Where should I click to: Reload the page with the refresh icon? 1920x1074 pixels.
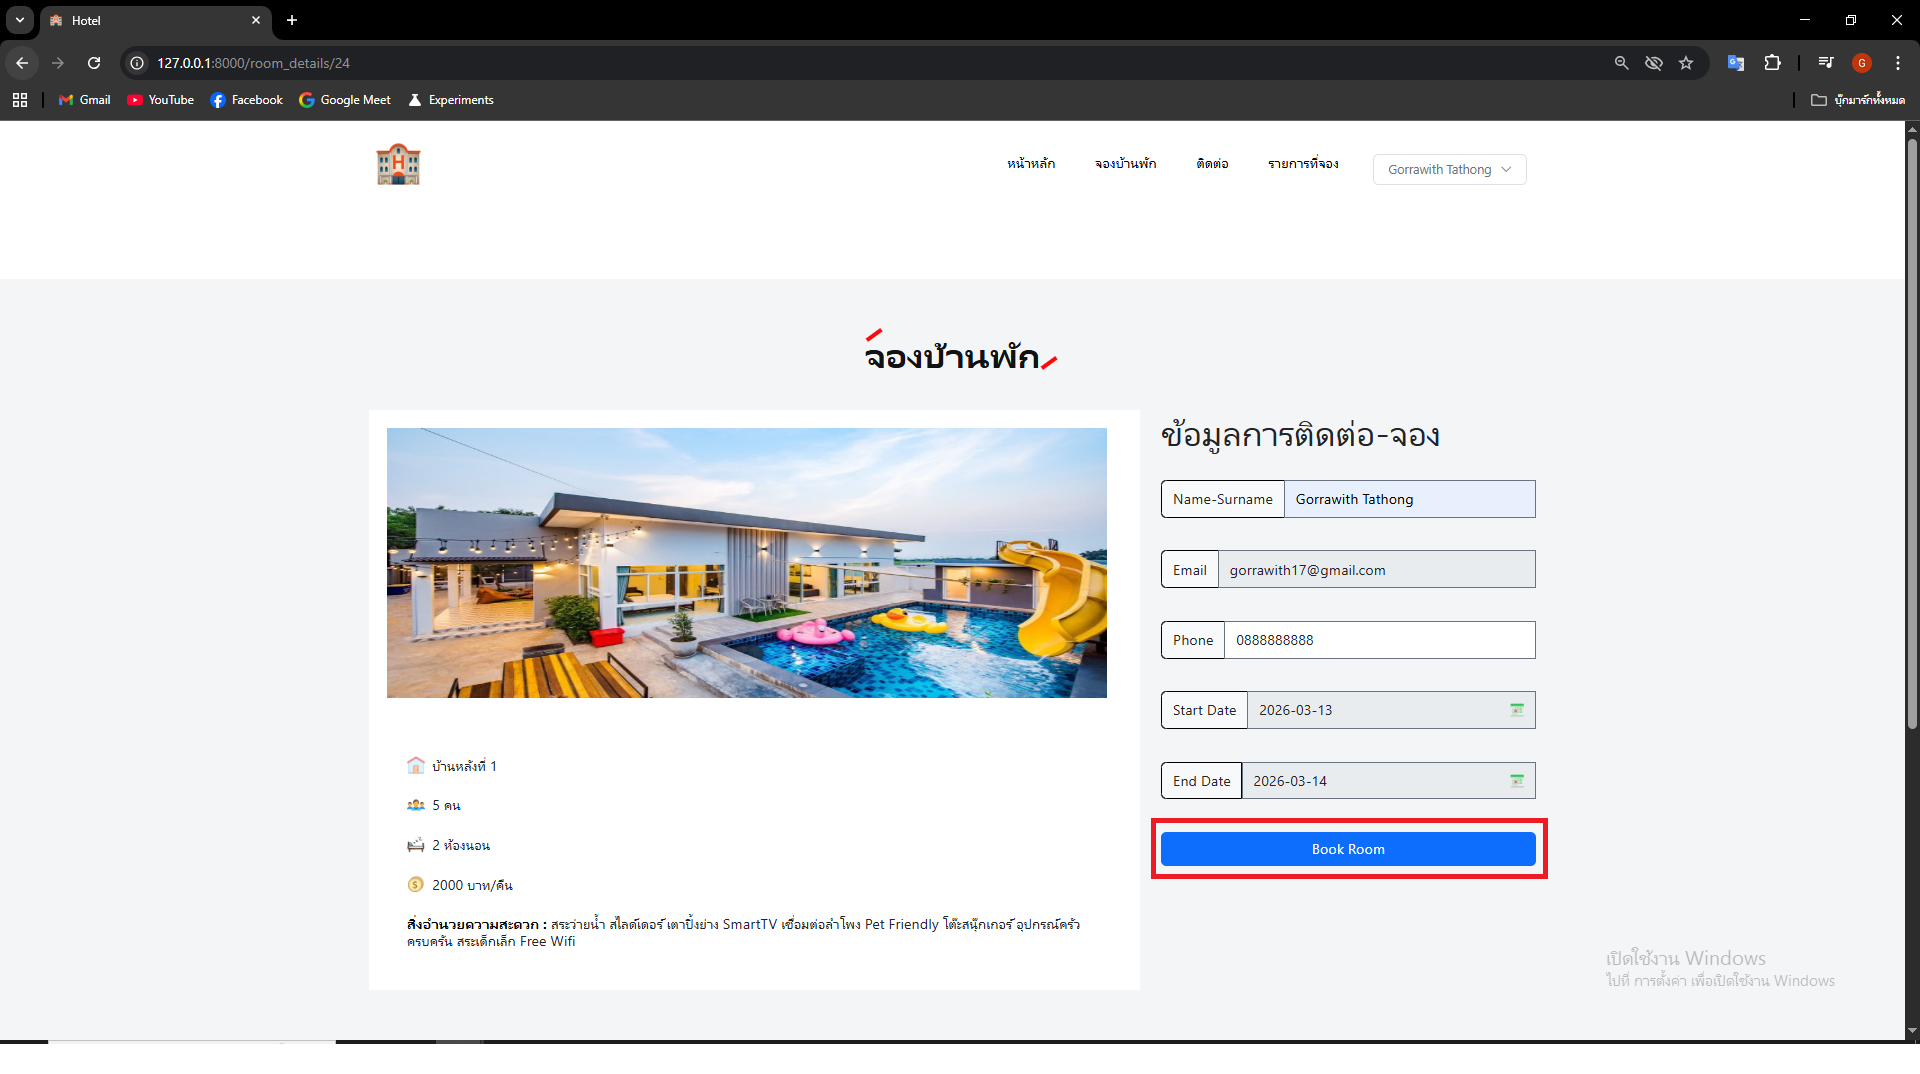(x=94, y=63)
